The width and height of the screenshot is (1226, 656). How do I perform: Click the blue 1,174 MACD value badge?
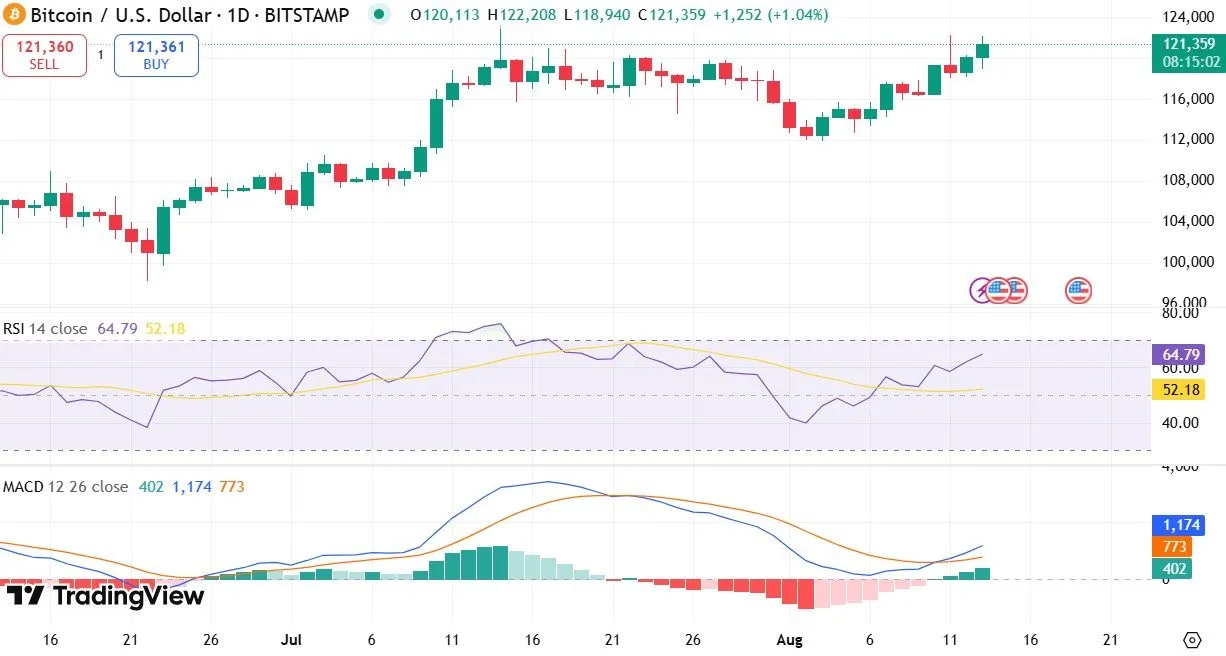(x=1180, y=524)
